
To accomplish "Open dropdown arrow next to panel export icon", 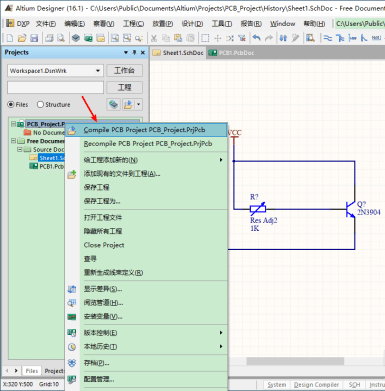I will pyautogui.click(x=138, y=105).
